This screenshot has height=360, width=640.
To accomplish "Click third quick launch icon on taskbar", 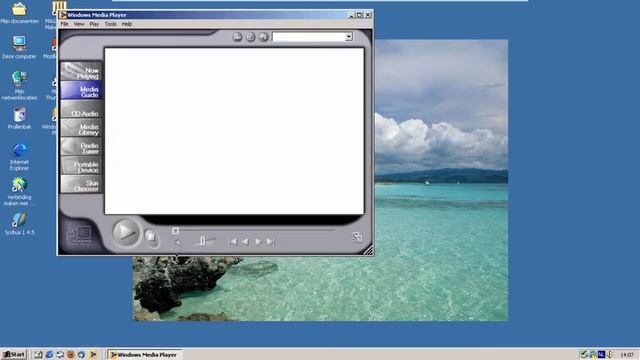I will coord(60,355).
